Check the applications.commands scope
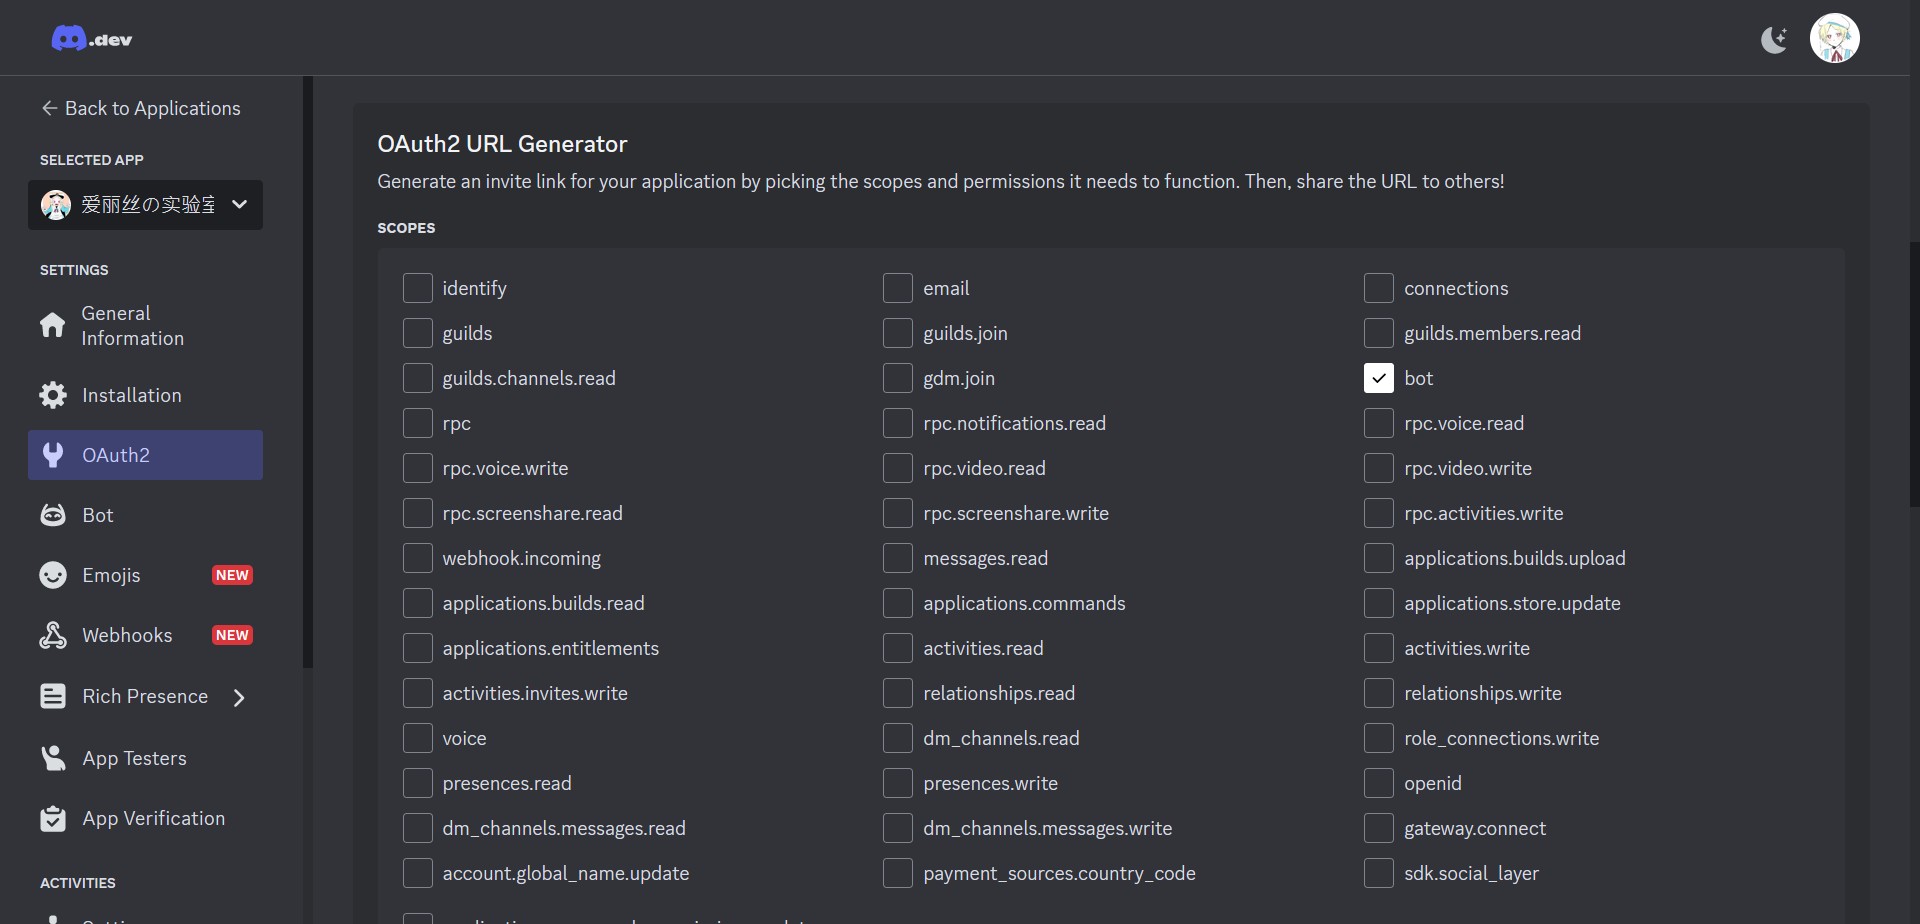This screenshot has height=924, width=1920. click(x=897, y=603)
